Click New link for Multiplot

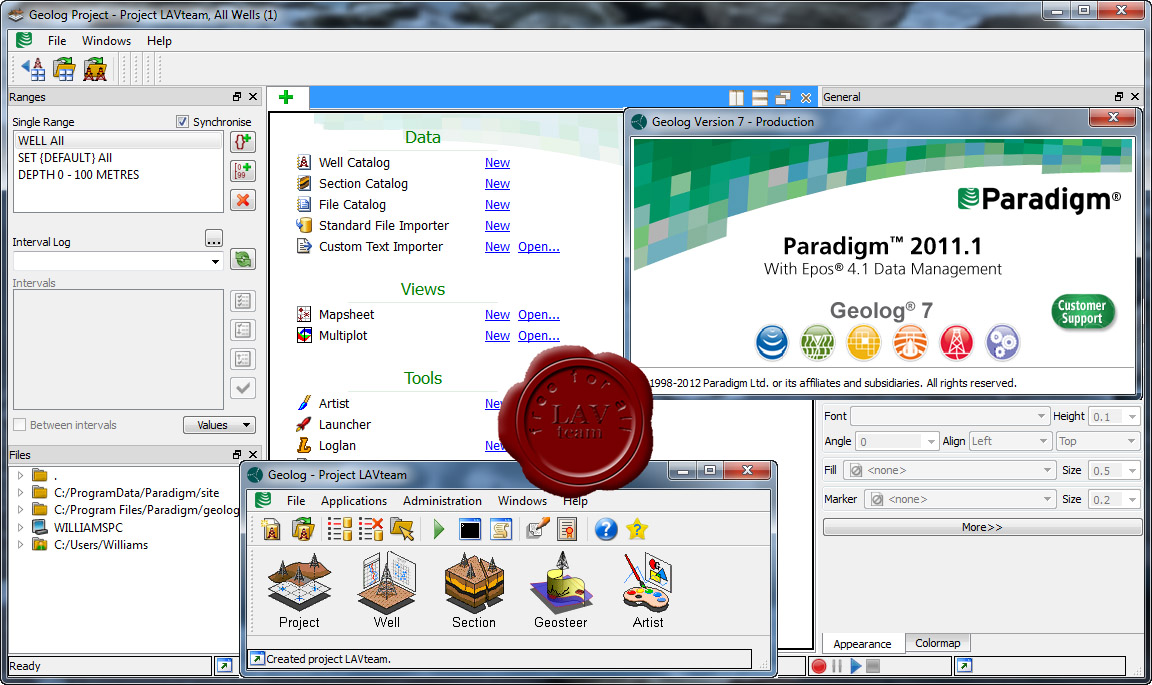(497, 336)
